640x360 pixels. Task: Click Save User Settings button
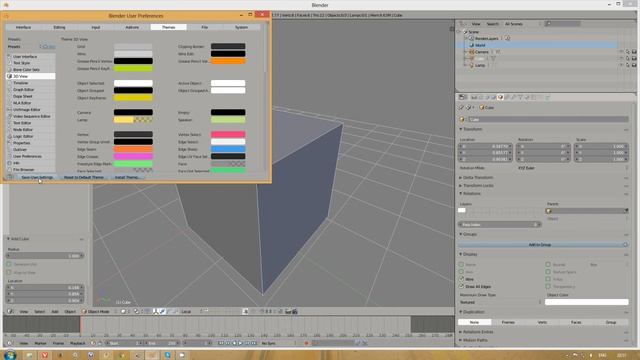point(37,178)
